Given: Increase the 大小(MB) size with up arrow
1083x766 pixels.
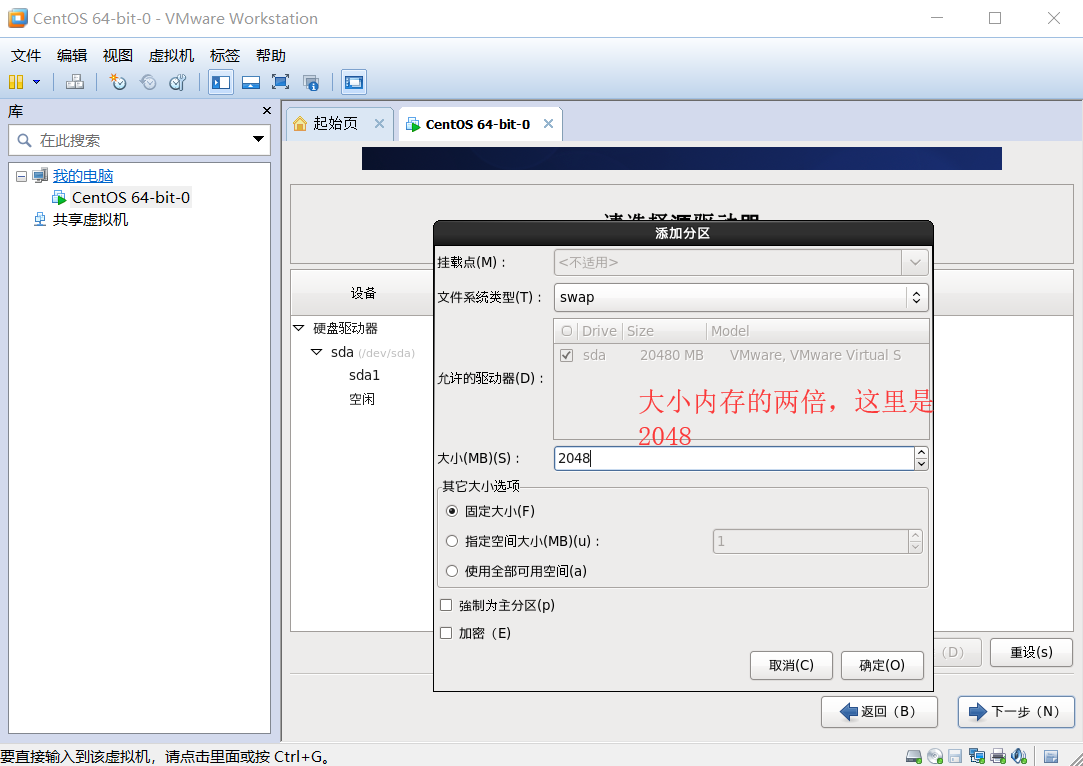Looking at the screenshot, I should 921,452.
